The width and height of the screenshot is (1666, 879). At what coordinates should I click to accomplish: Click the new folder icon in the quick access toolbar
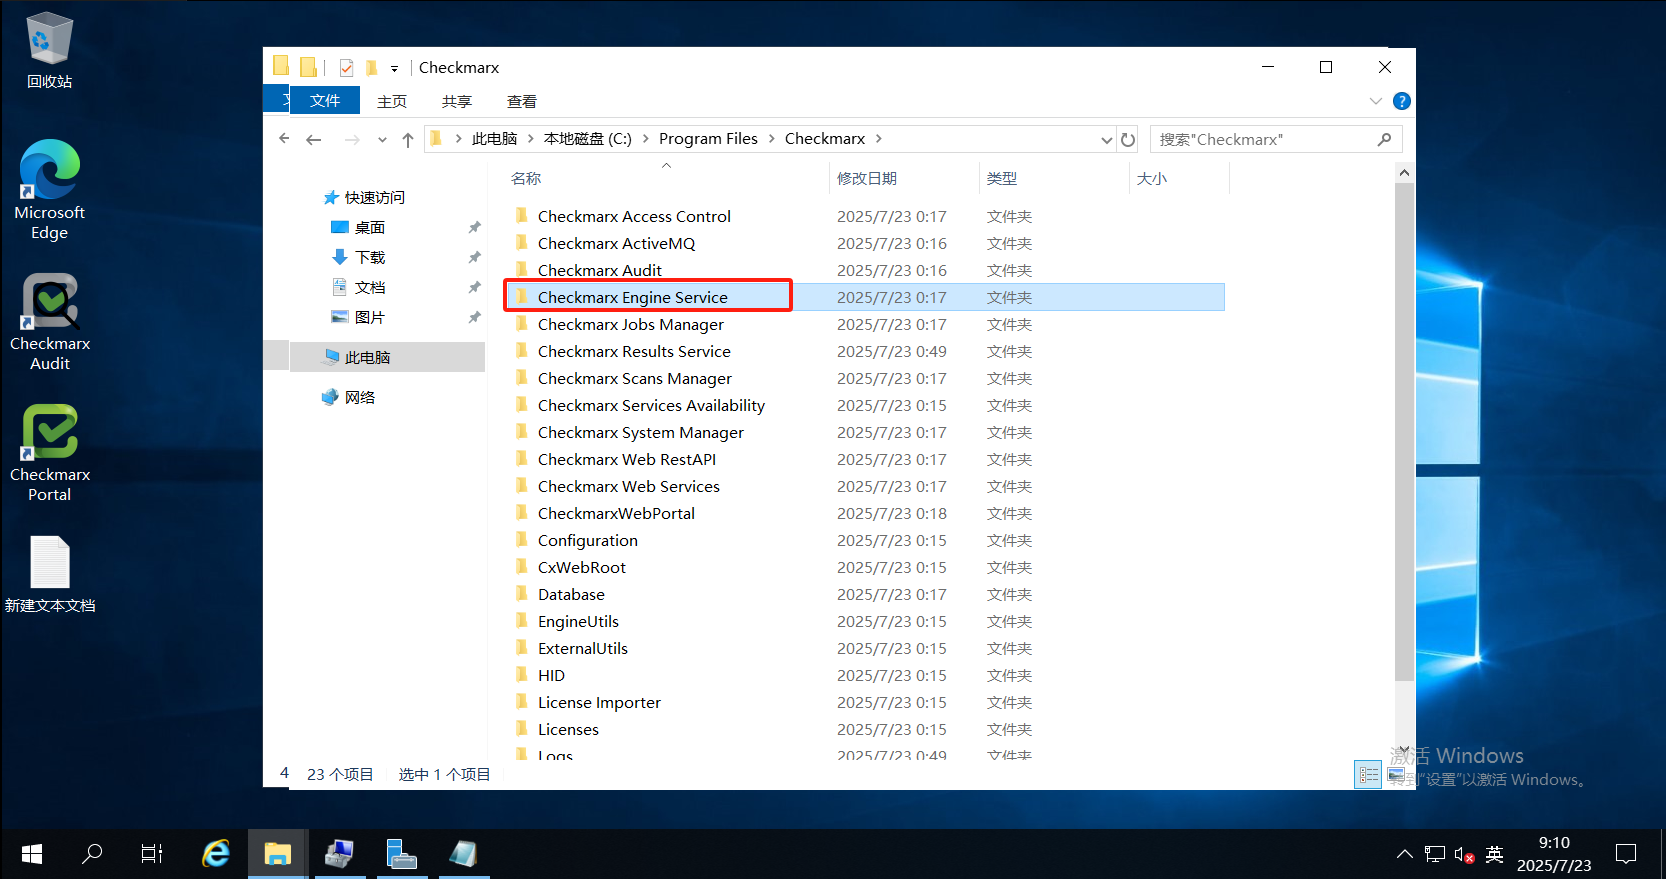(371, 68)
